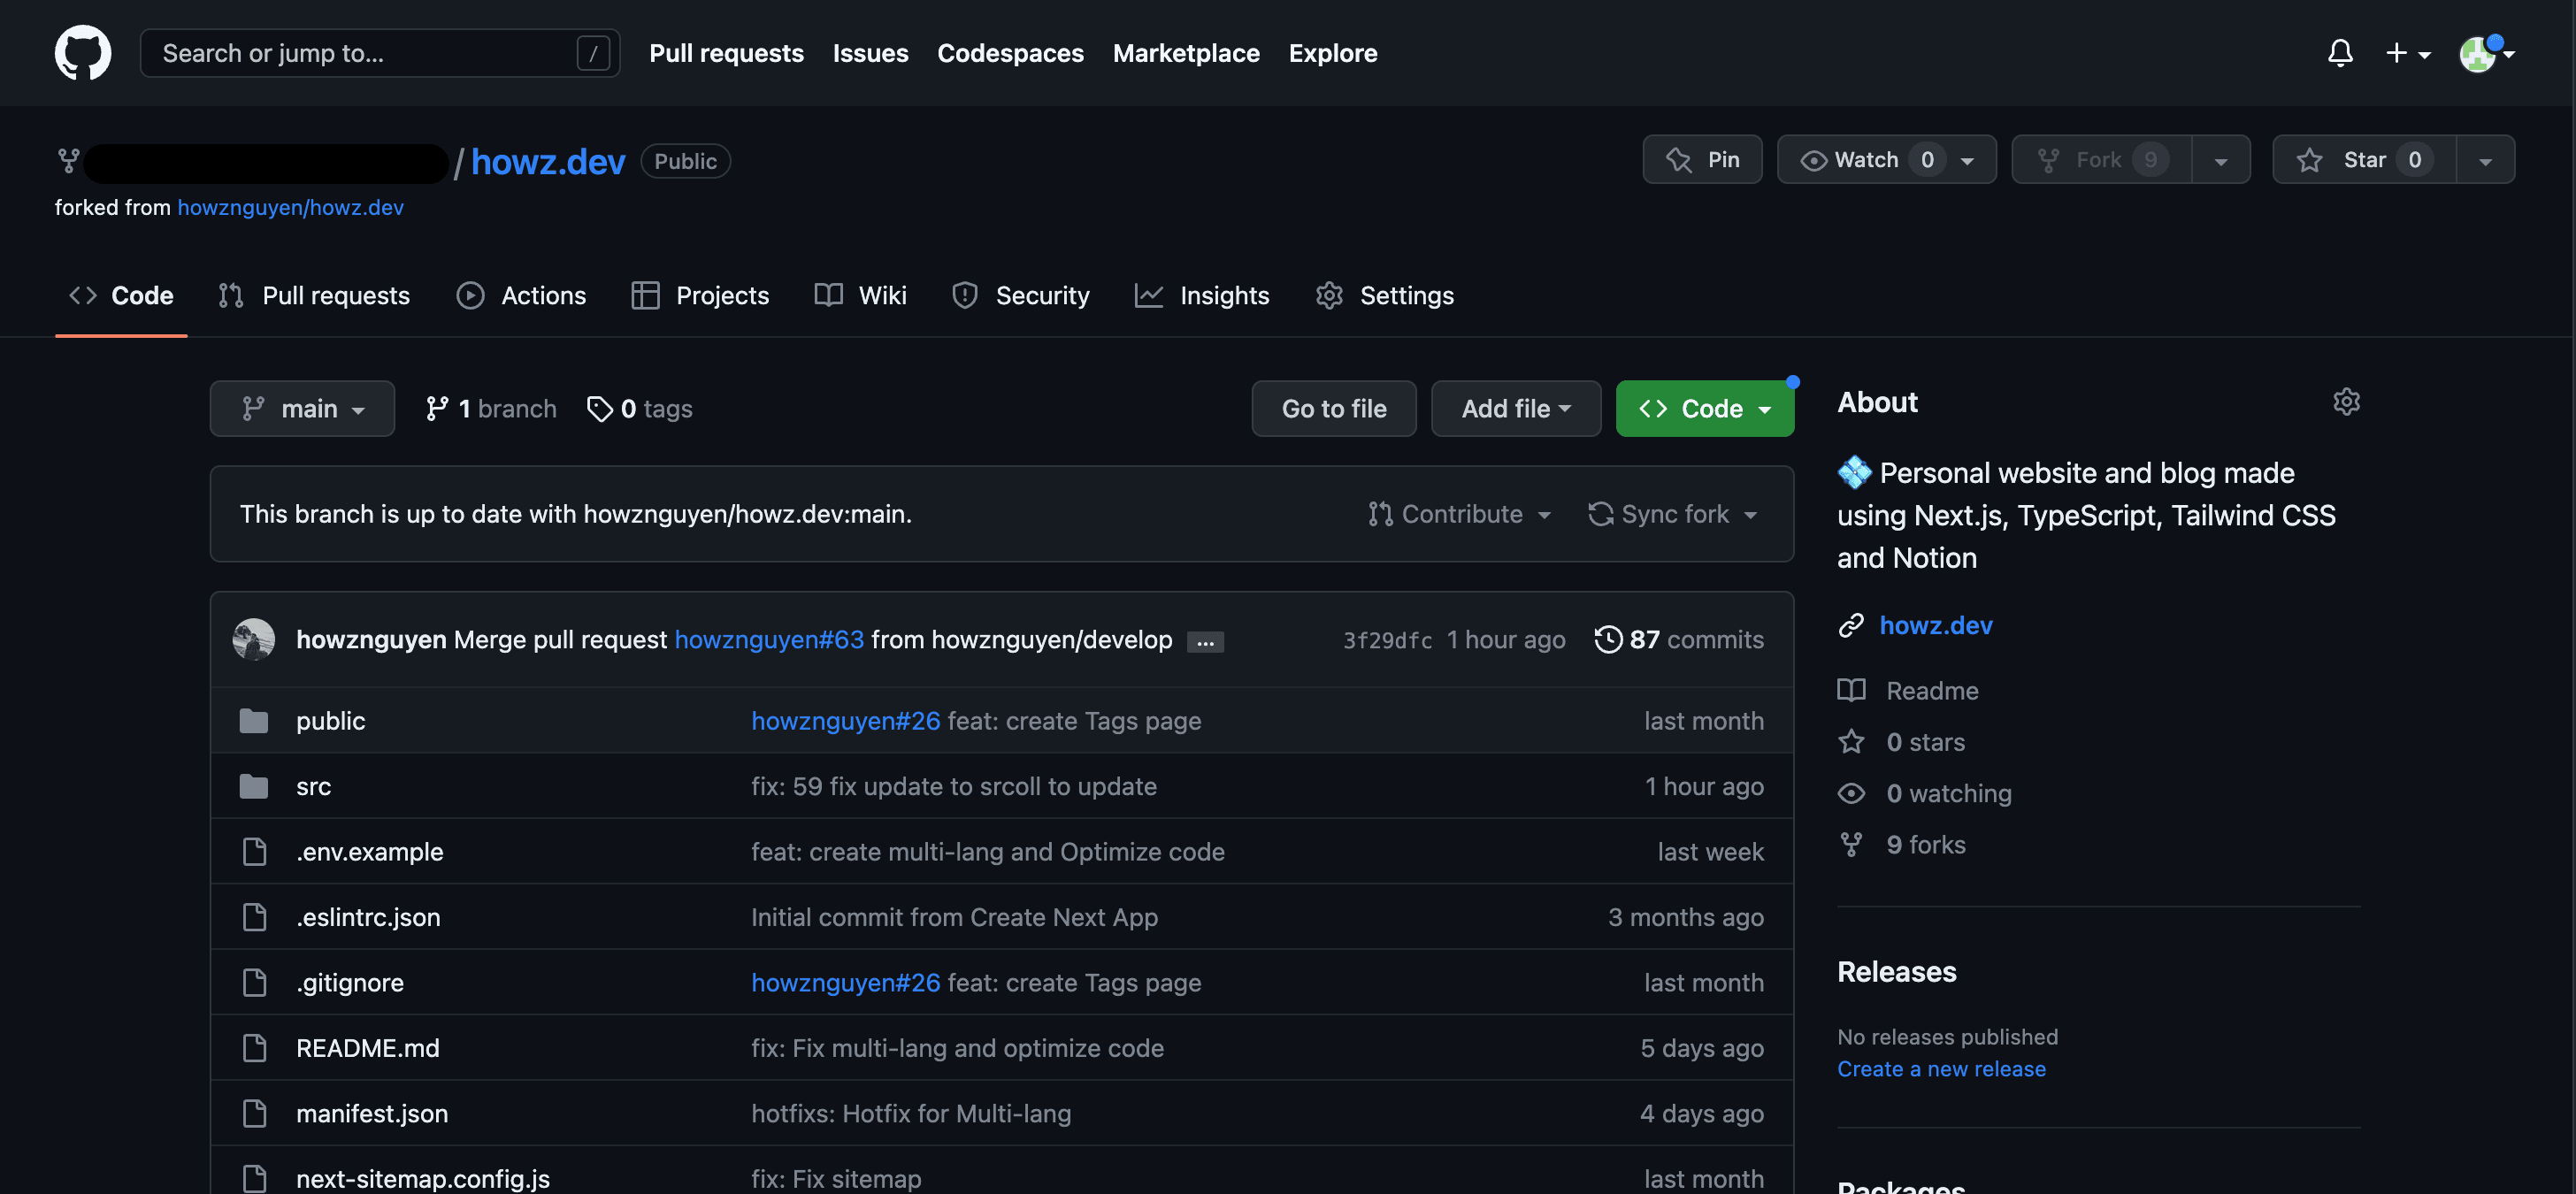Open the .gitignore file

(350, 982)
